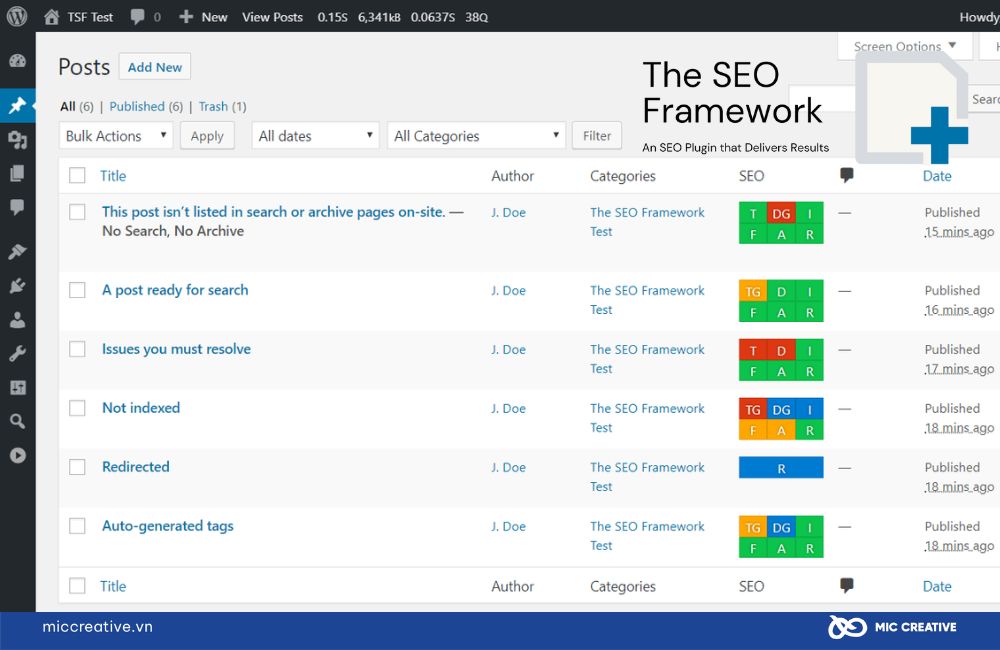1000x650 pixels.
Task: Click The SEO Framework category on Not indexed row
Action: click(x=647, y=408)
